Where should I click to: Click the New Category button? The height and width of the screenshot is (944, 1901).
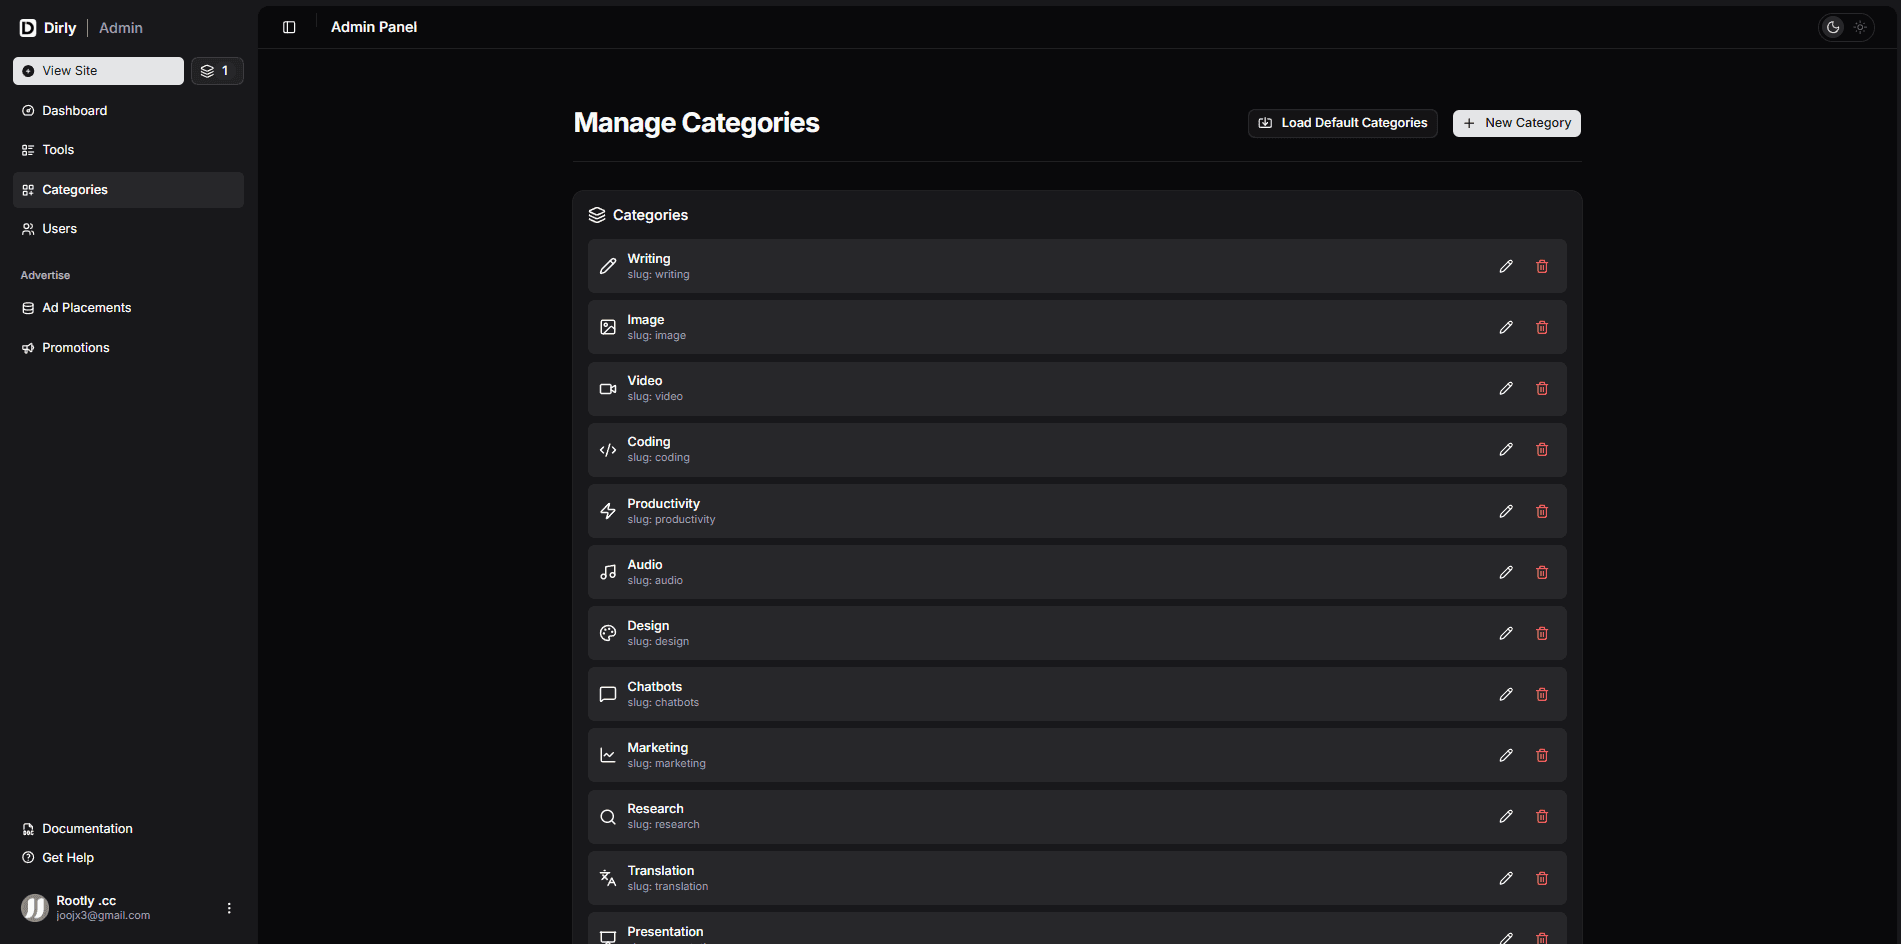coord(1516,123)
